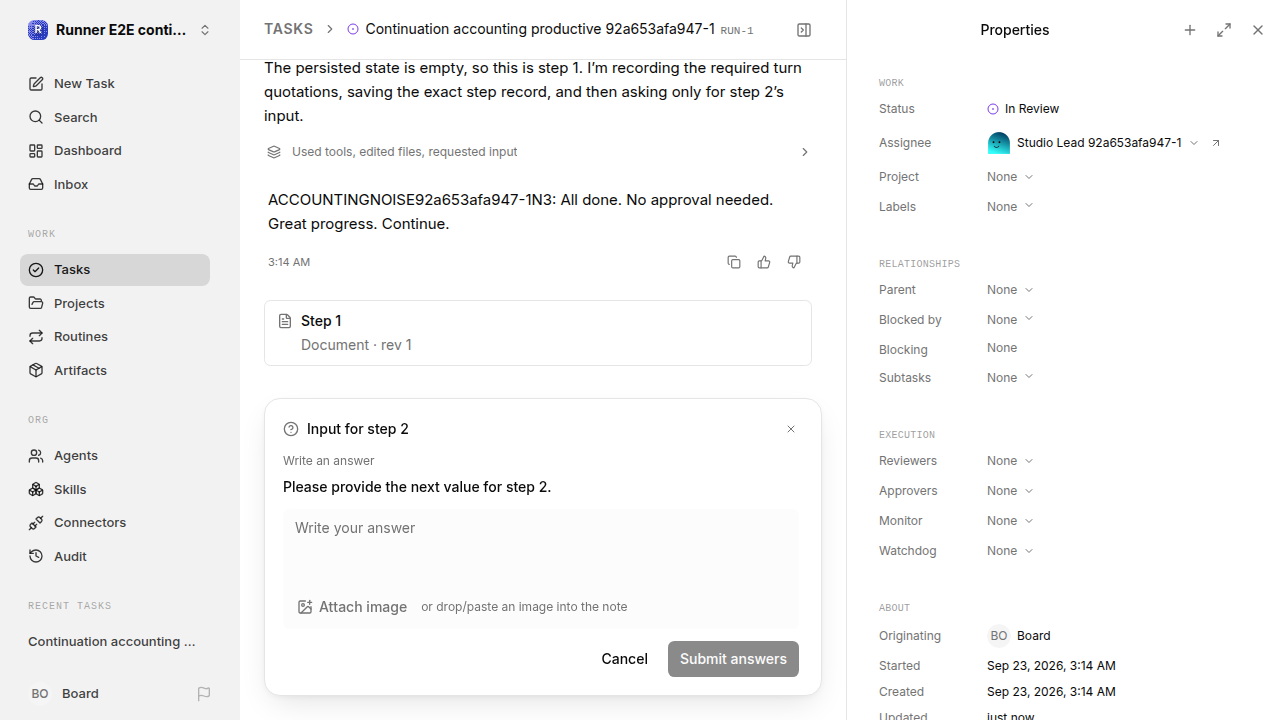Open Artifacts section
This screenshot has width=1280, height=720.
[115, 370]
